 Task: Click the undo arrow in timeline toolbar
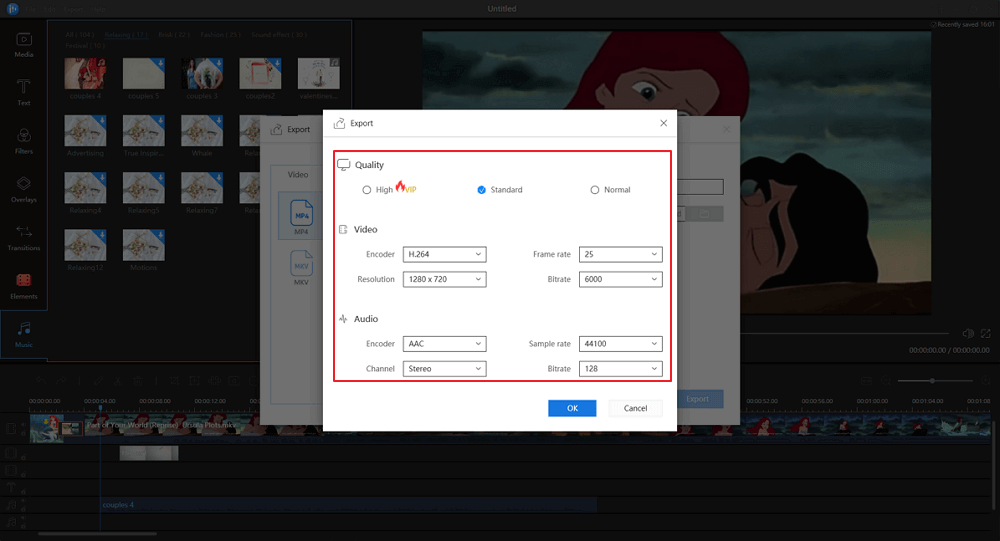pos(41,381)
